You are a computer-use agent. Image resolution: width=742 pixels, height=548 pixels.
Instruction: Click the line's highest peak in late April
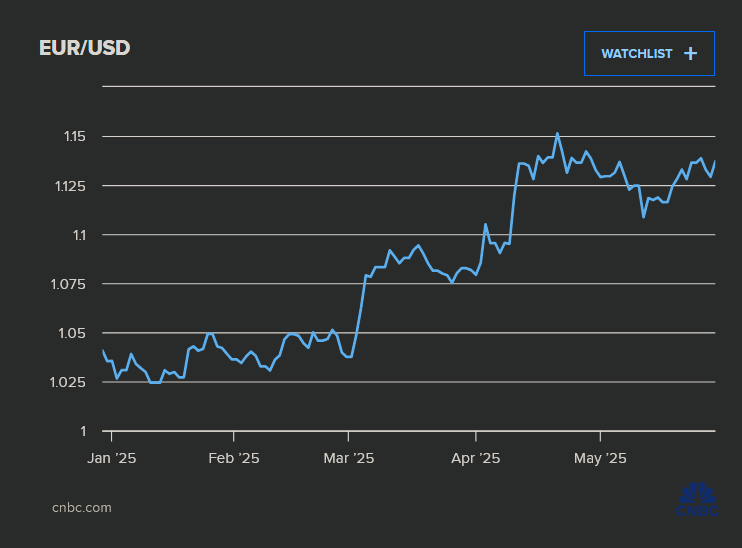coord(557,133)
